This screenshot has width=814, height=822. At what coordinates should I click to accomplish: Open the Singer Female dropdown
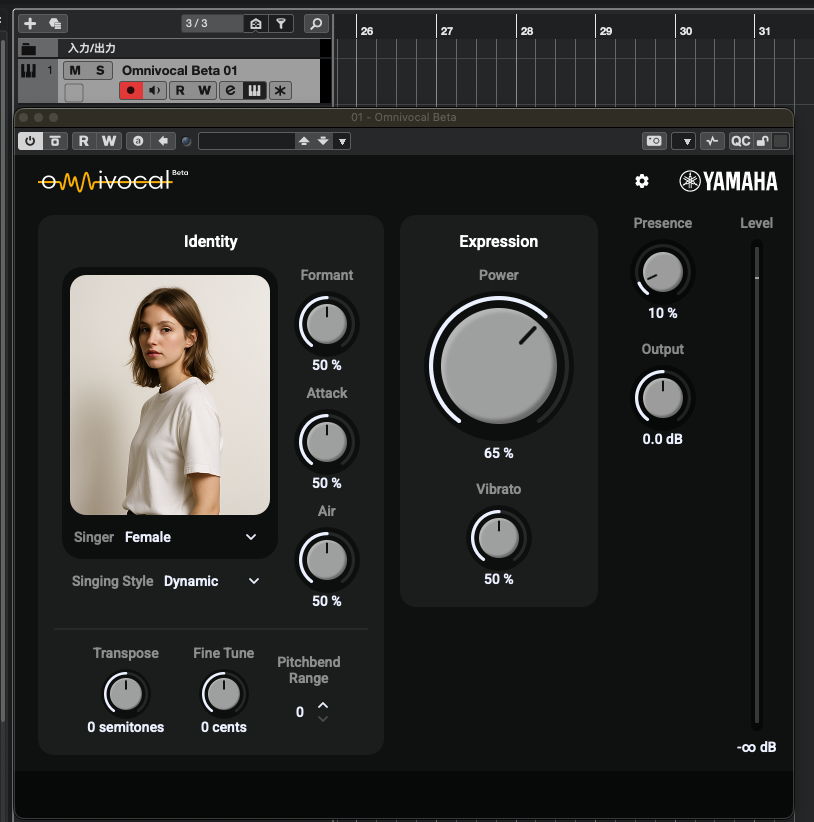click(251, 537)
